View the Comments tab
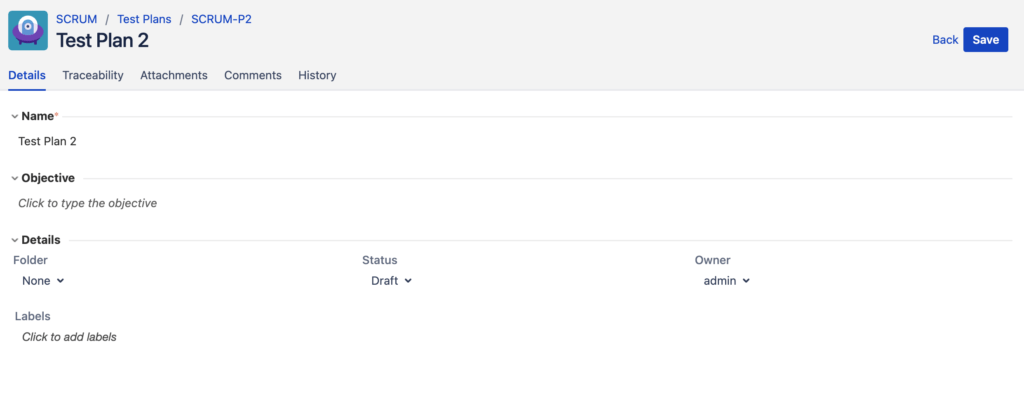The width and height of the screenshot is (1024, 411). 253,75
